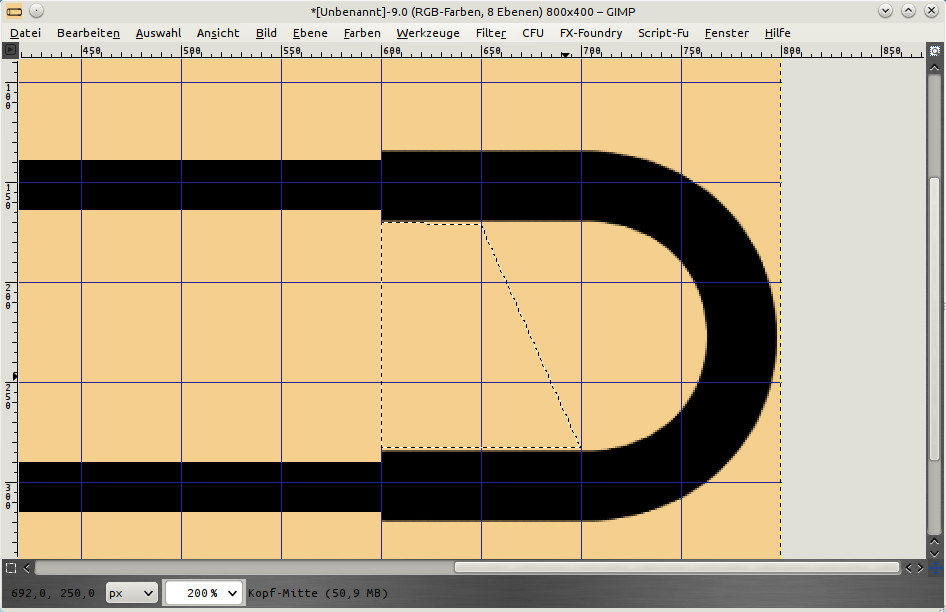Open the FX-Foundry menu
The height and width of the screenshot is (612, 946).
(590, 33)
